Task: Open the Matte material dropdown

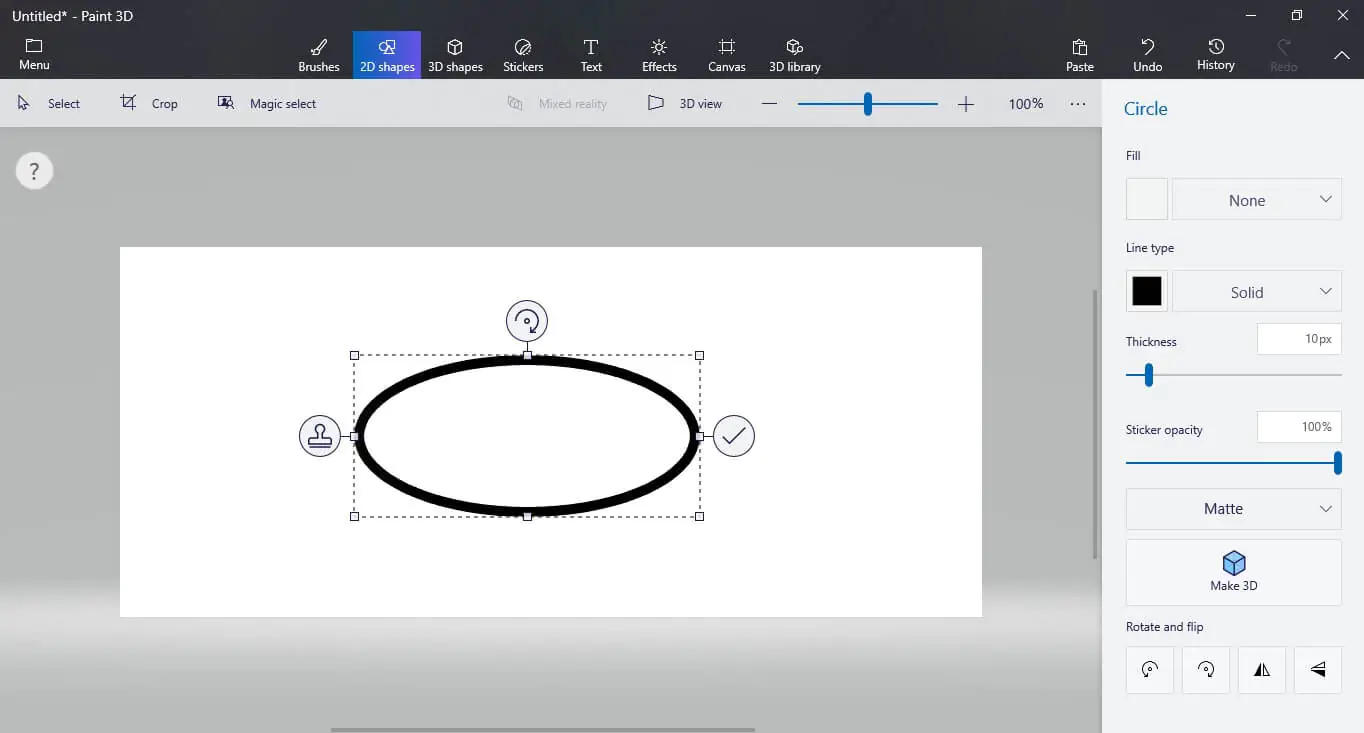Action: (1234, 509)
